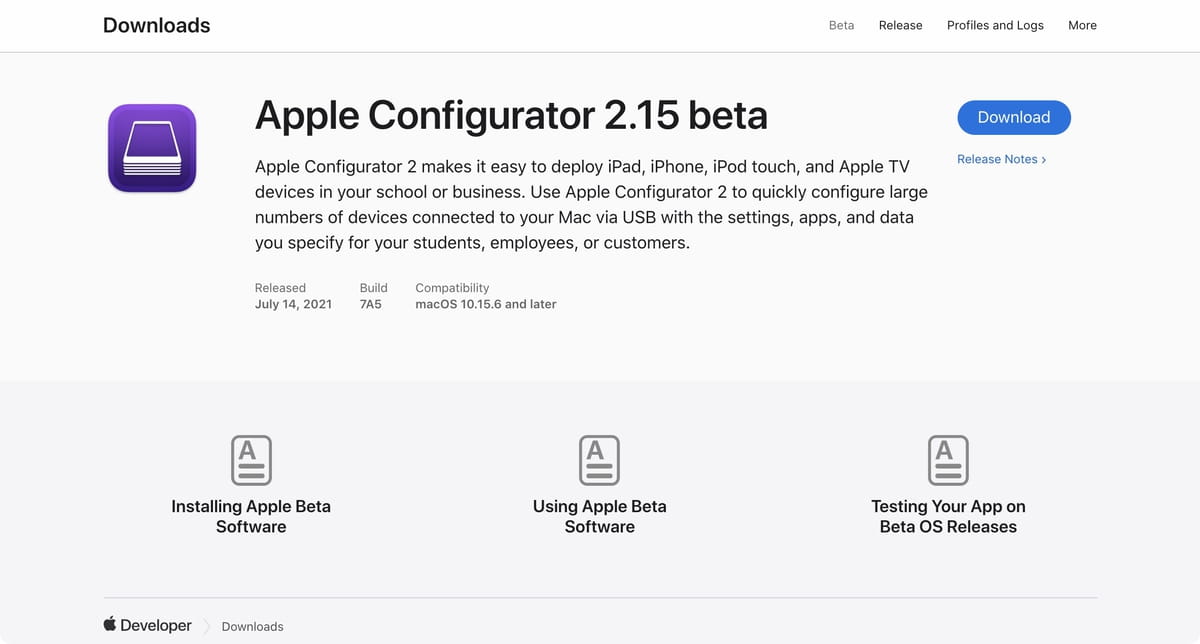Click the Developer breadcrumb link
The width and height of the screenshot is (1200, 644).
156,625
